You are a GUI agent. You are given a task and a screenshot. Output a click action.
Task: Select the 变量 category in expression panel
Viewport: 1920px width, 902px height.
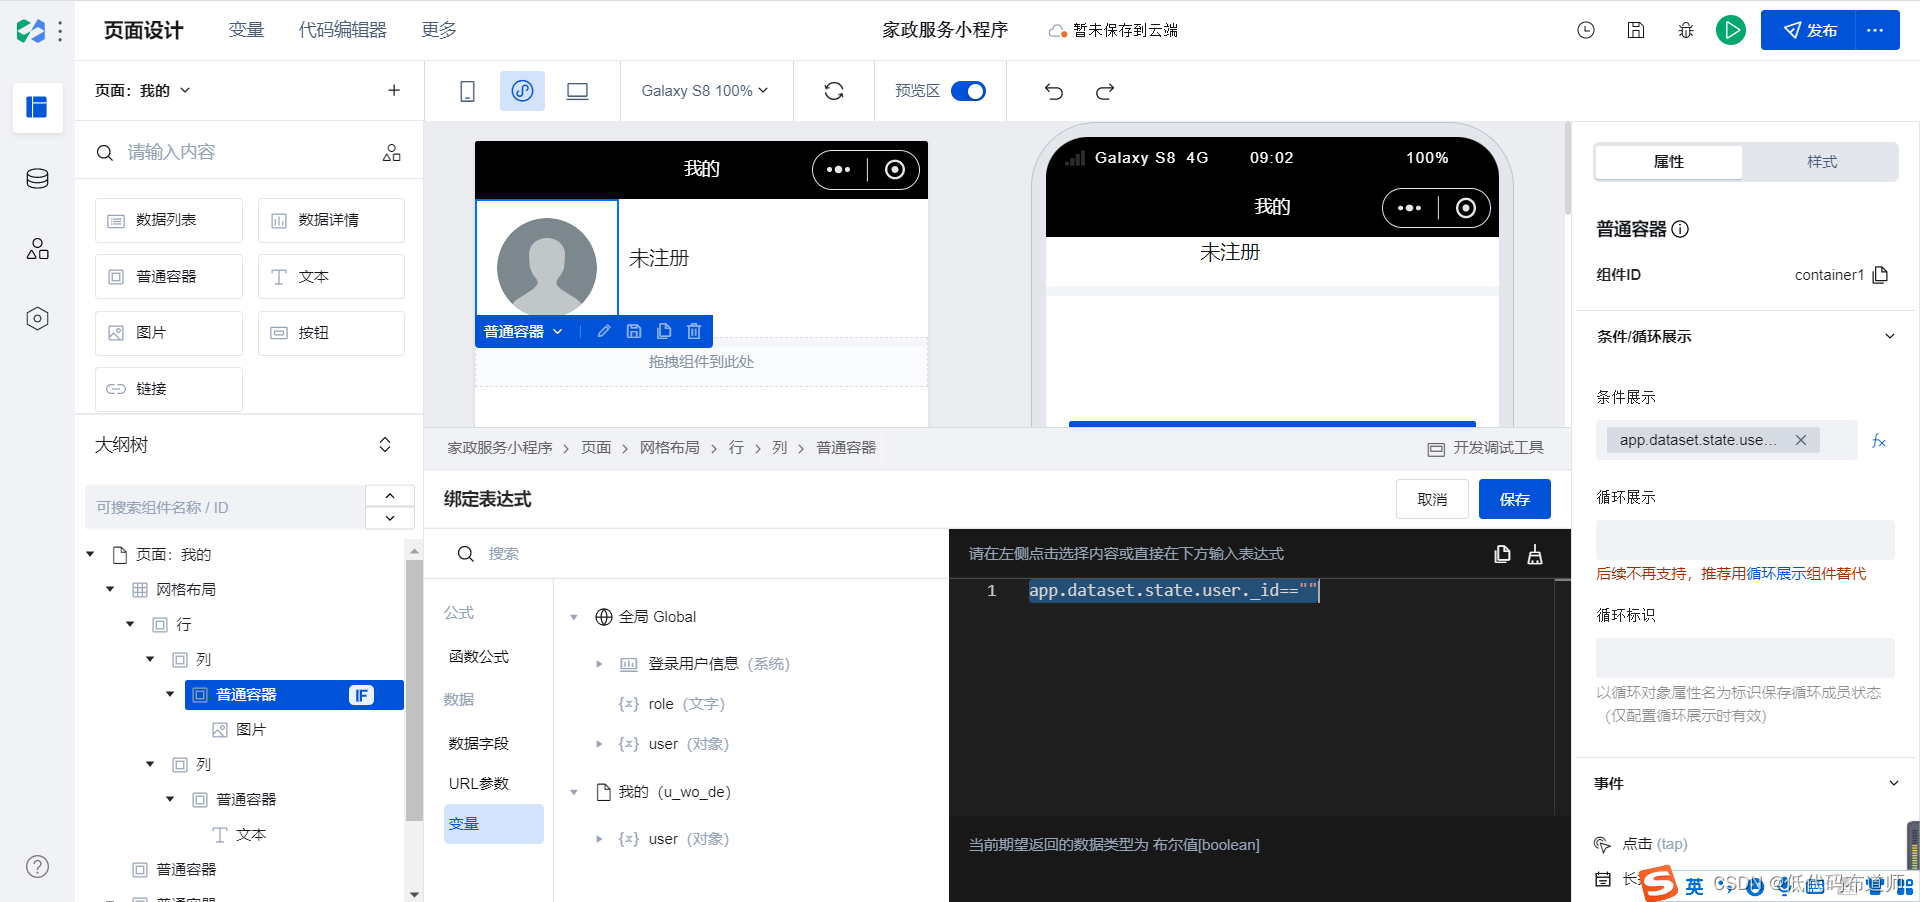click(x=493, y=824)
